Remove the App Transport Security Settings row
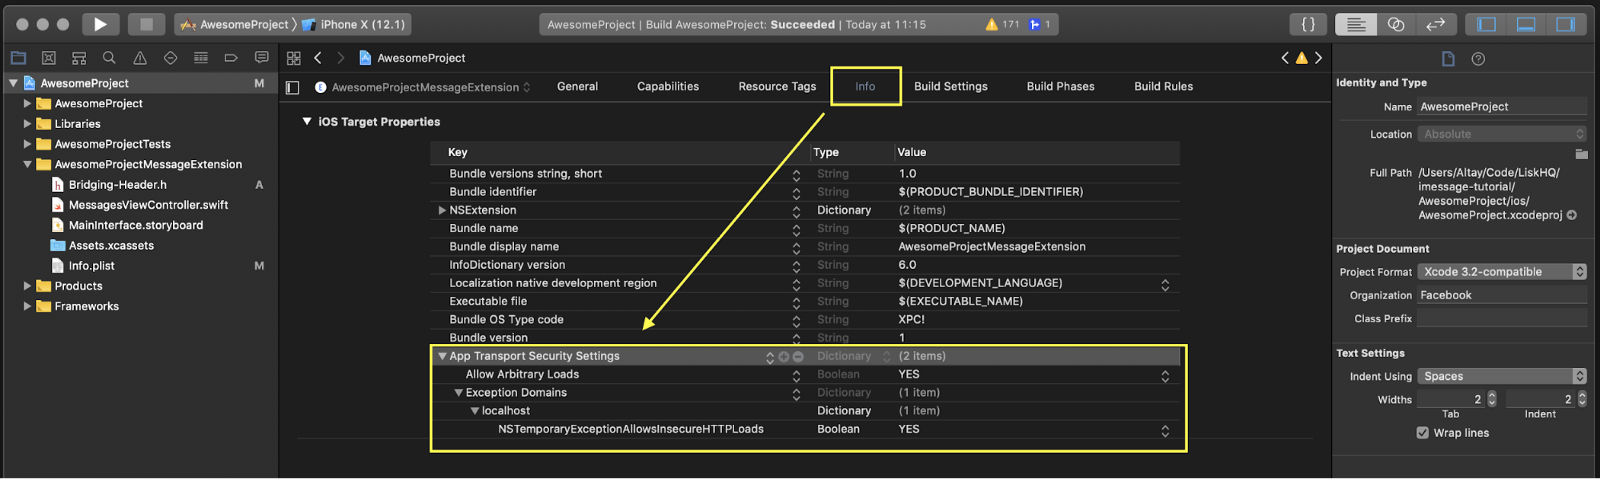 (x=798, y=357)
